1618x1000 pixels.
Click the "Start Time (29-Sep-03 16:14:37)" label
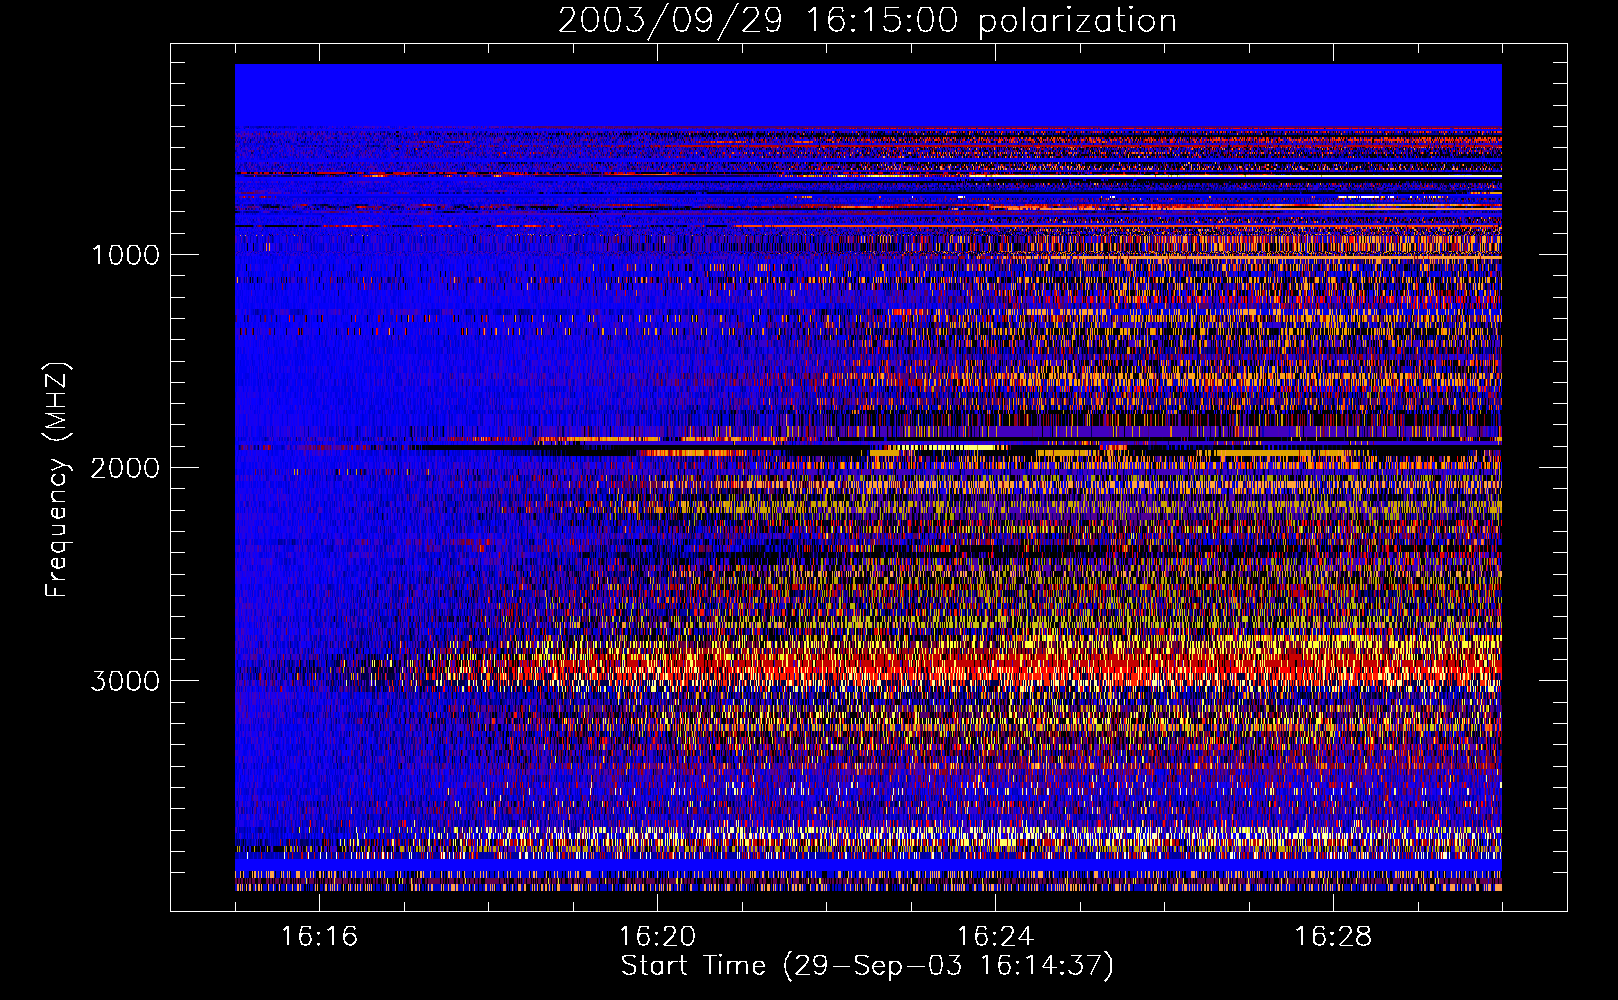pos(867,966)
